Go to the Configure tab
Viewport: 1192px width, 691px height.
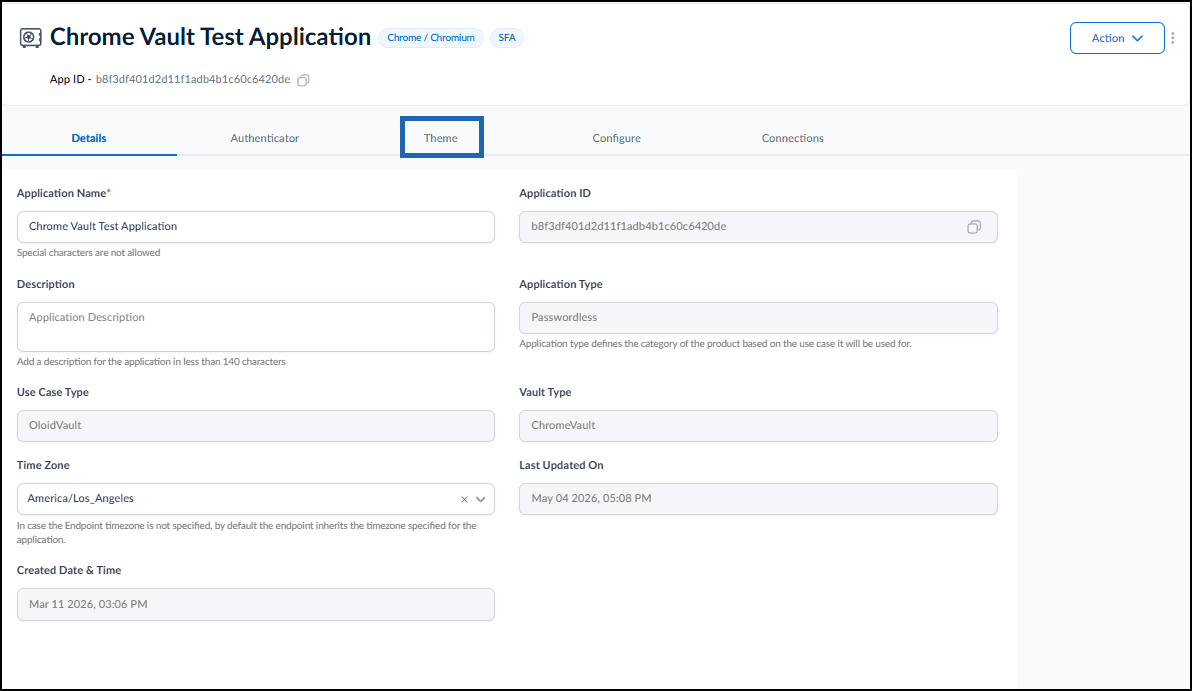(617, 138)
